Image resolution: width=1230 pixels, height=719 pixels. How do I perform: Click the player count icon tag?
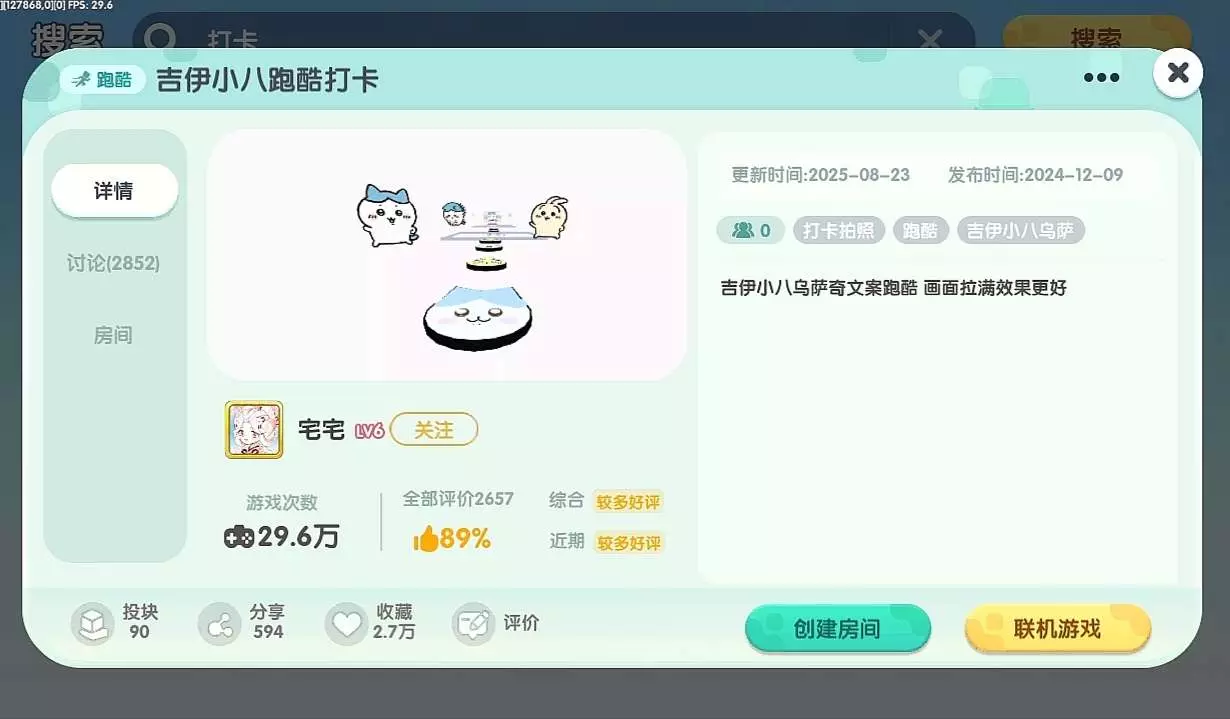pyautogui.click(x=751, y=231)
